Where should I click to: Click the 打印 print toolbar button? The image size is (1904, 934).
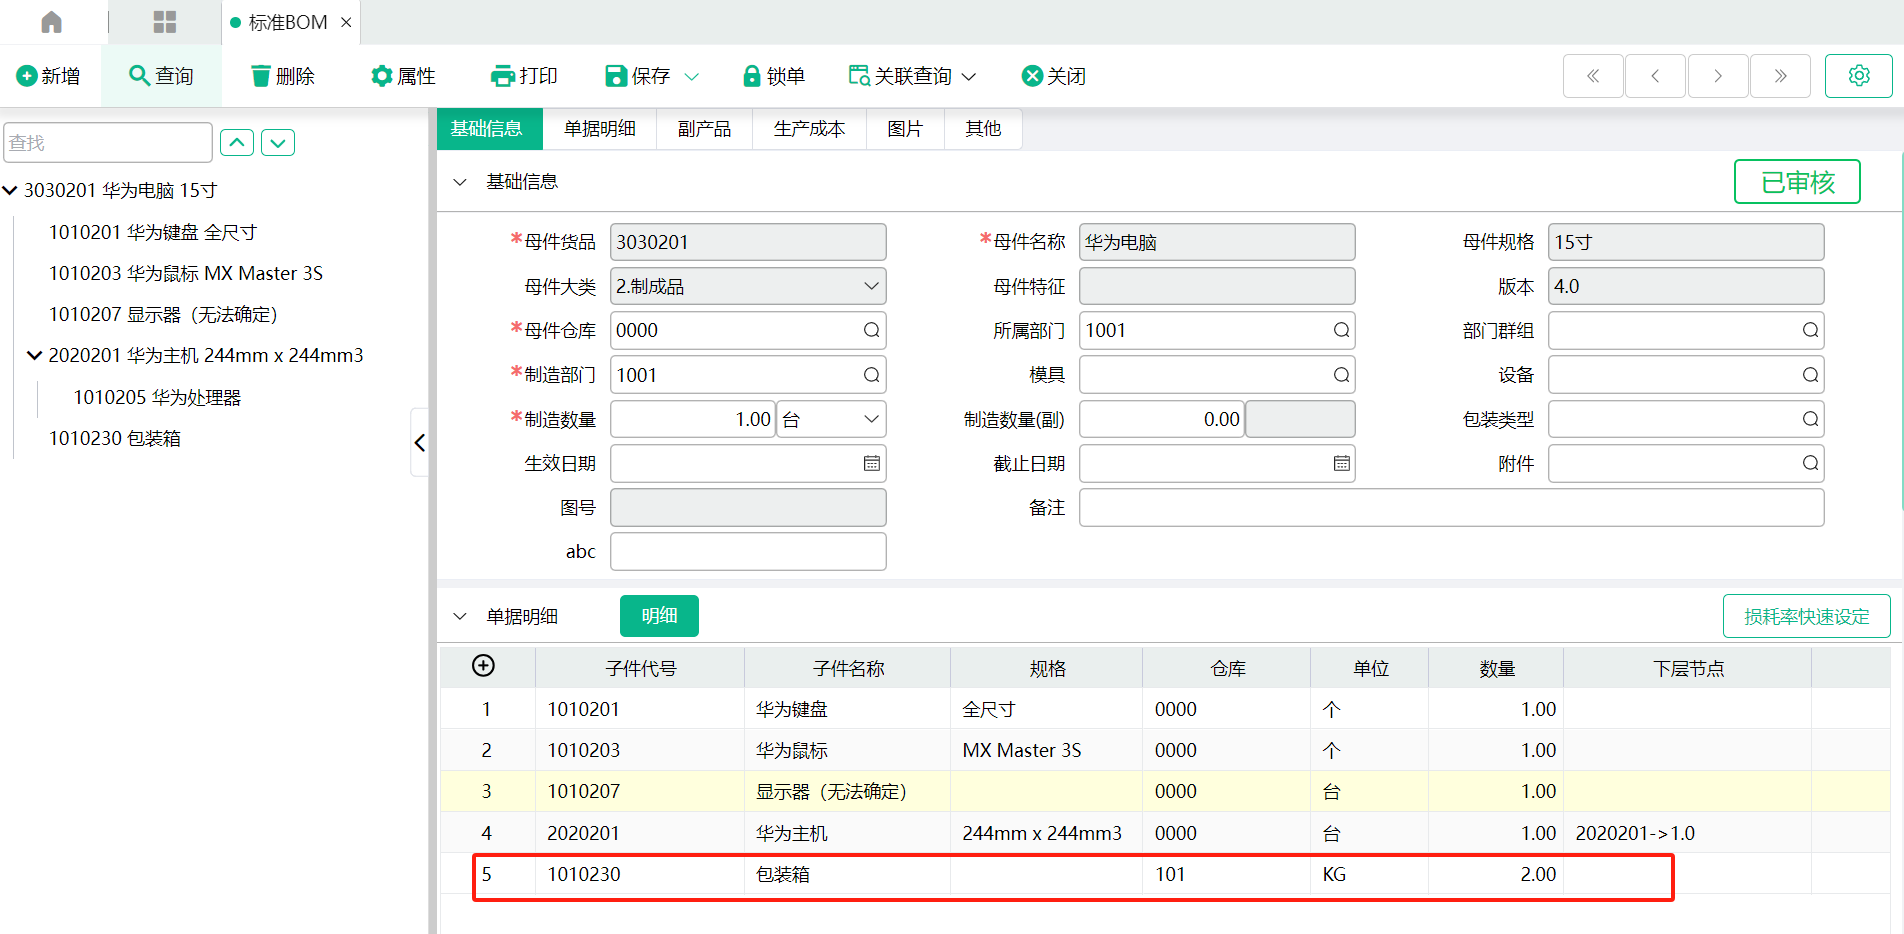point(524,76)
